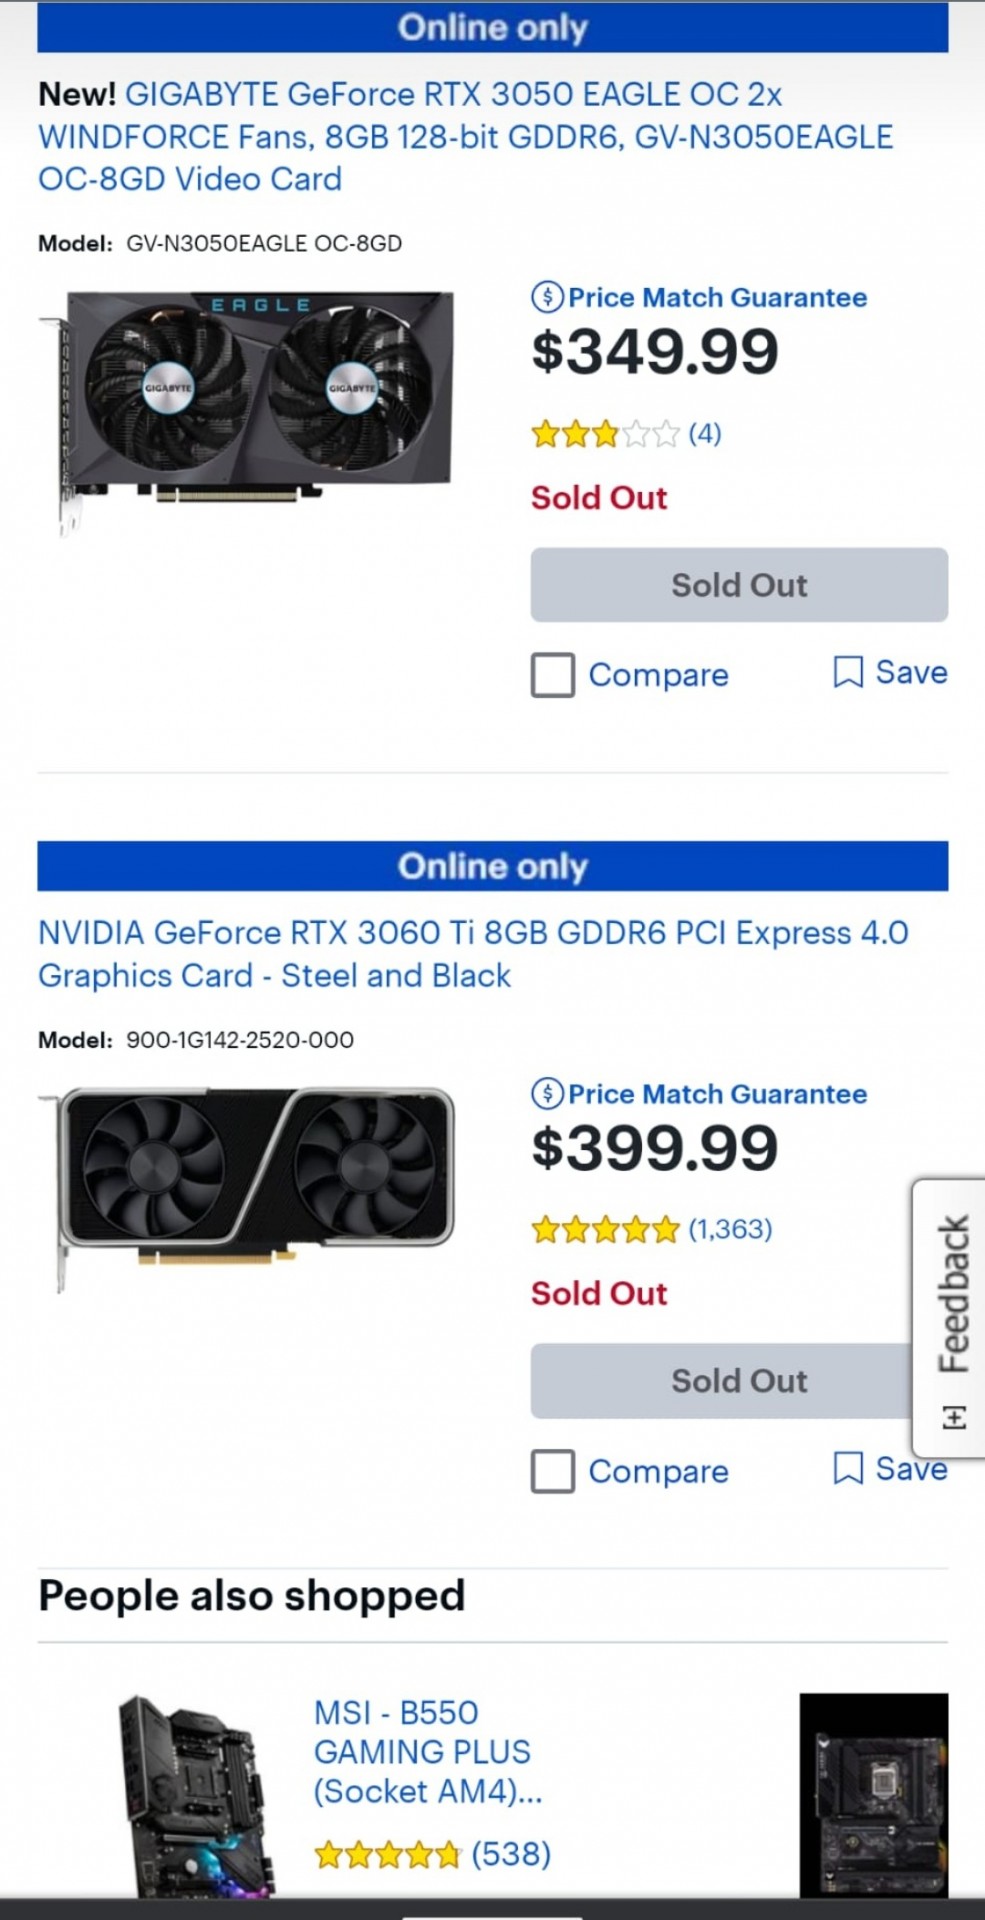Click the plus icon on the Feedback tab

(954, 1417)
